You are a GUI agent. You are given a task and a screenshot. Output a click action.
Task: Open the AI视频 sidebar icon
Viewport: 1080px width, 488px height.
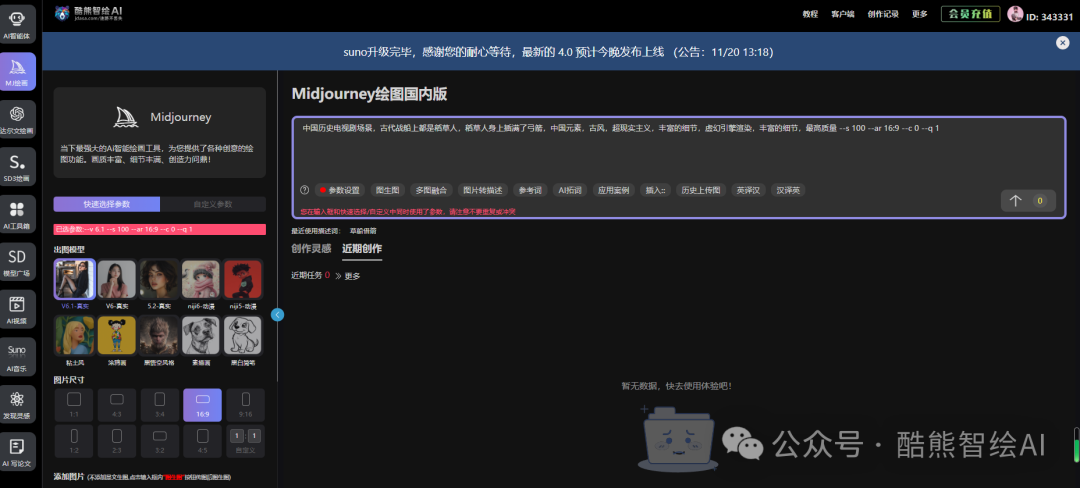[x=18, y=309]
